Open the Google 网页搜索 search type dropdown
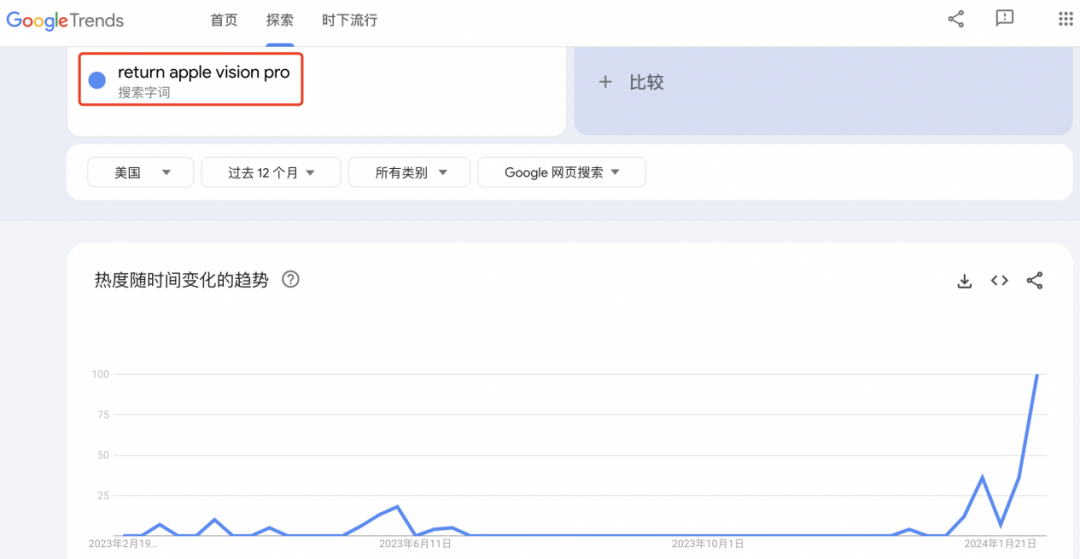The height and width of the screenshot is (559, 1080). (x=561, y=172)
